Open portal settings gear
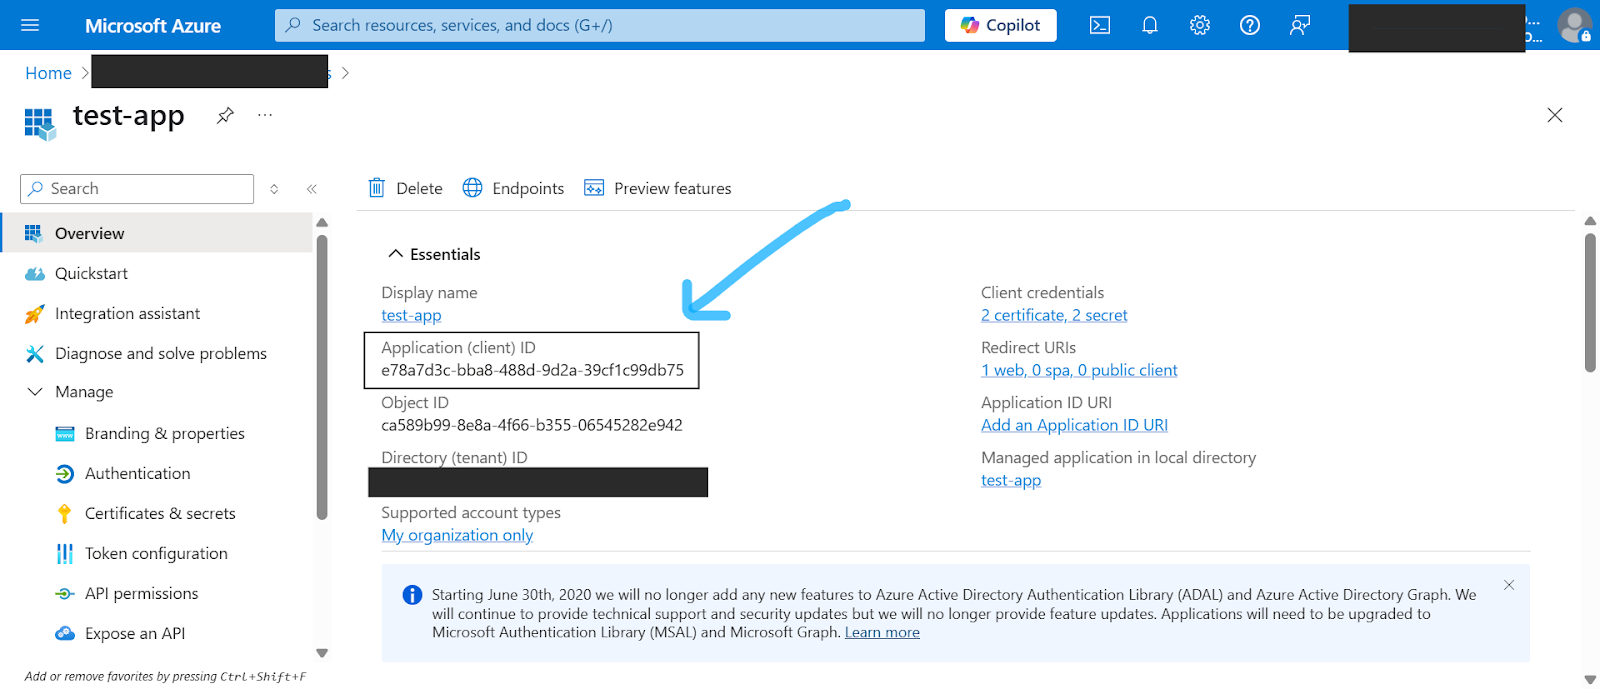The height and width of the screenshot is (689, 1600). pyautogui.click(x=1200, y=25)
